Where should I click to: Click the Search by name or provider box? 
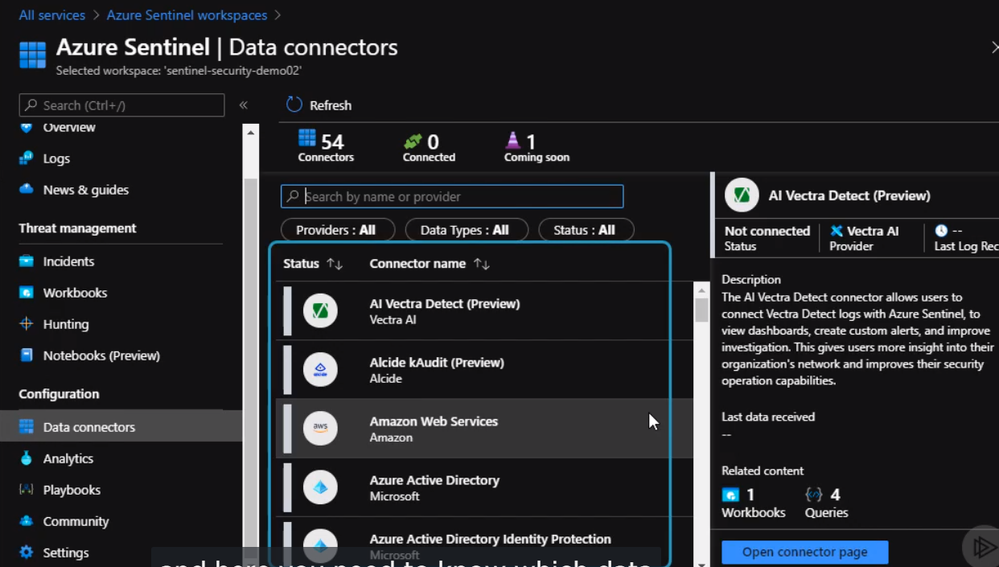[x=452, y=196]
